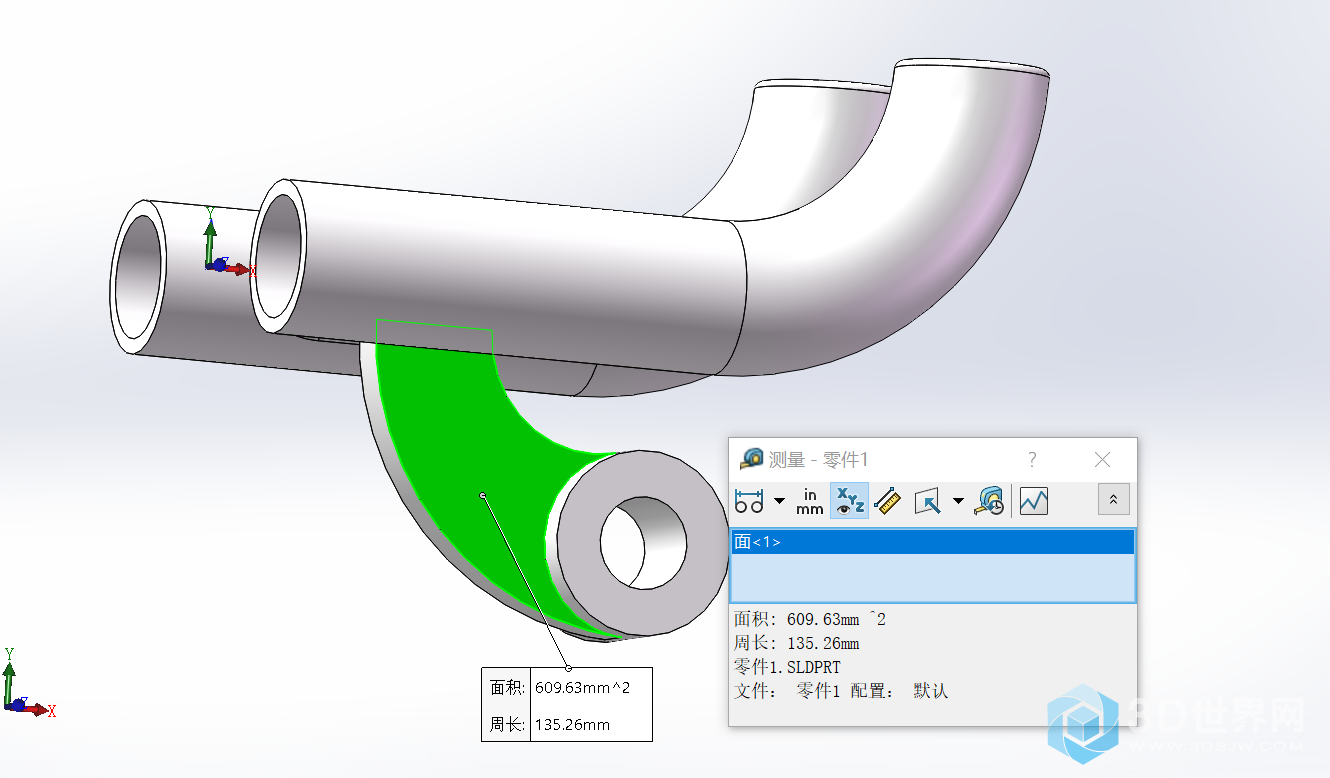This screenshot has width=1330, height=778.
Task: Click the 面积: 609.63mm ^2 result line
Action: [x=810, y=619]
